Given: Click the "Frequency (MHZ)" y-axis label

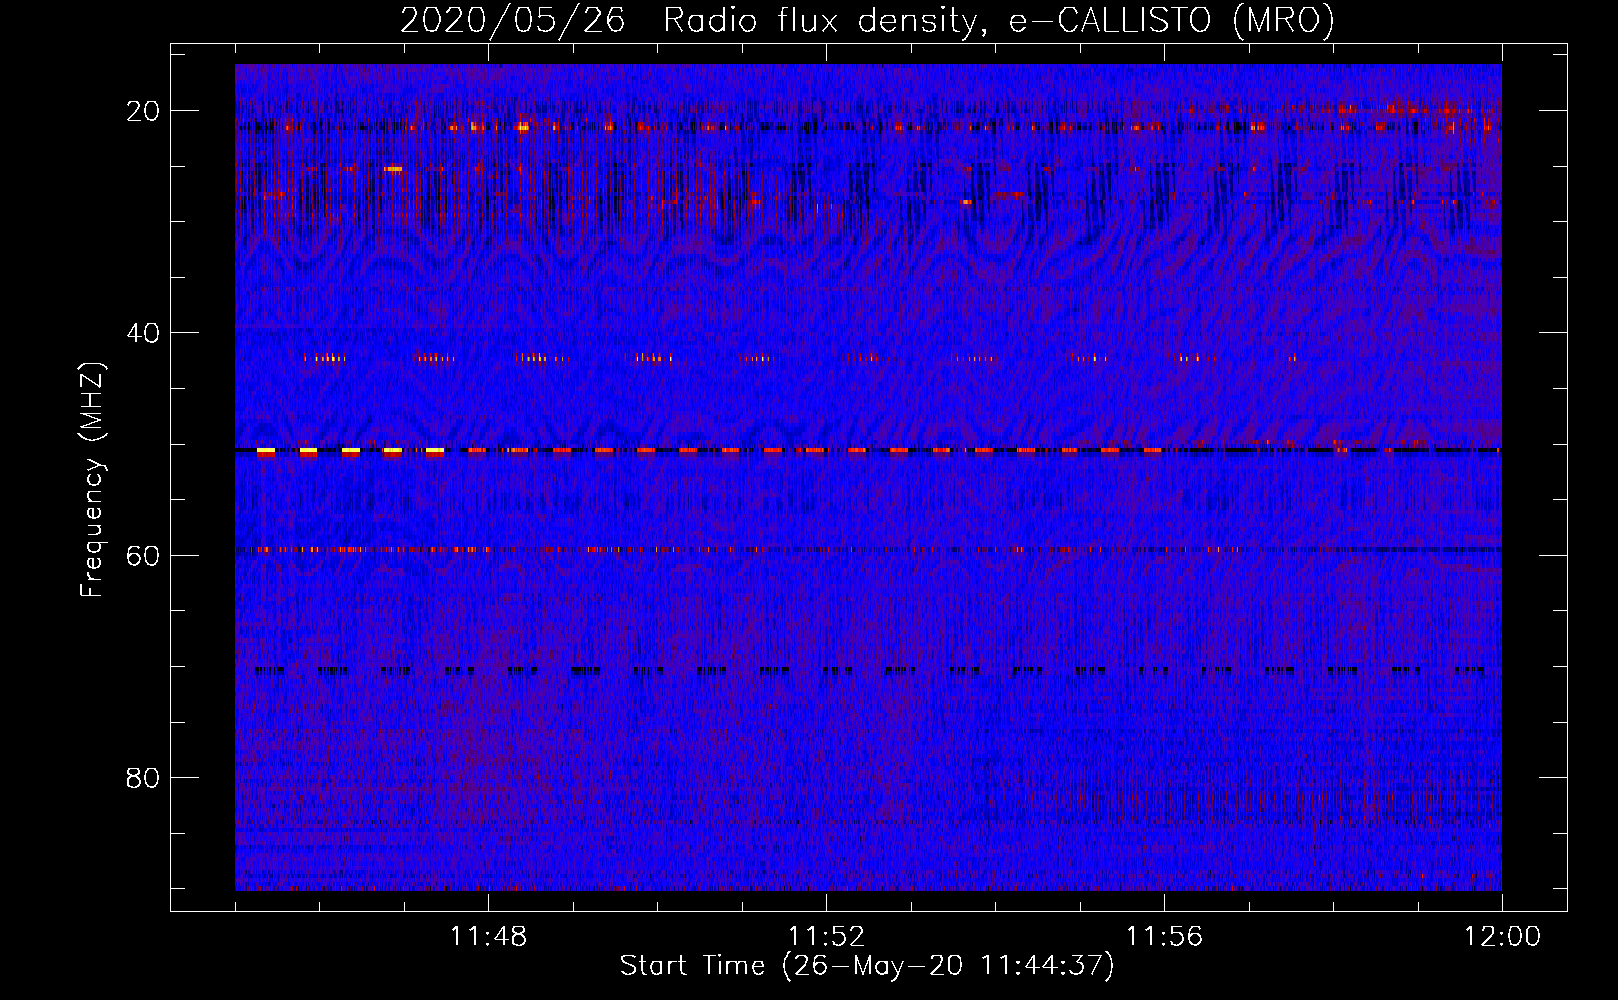Looking at the screenshot, I should point(92,480).
